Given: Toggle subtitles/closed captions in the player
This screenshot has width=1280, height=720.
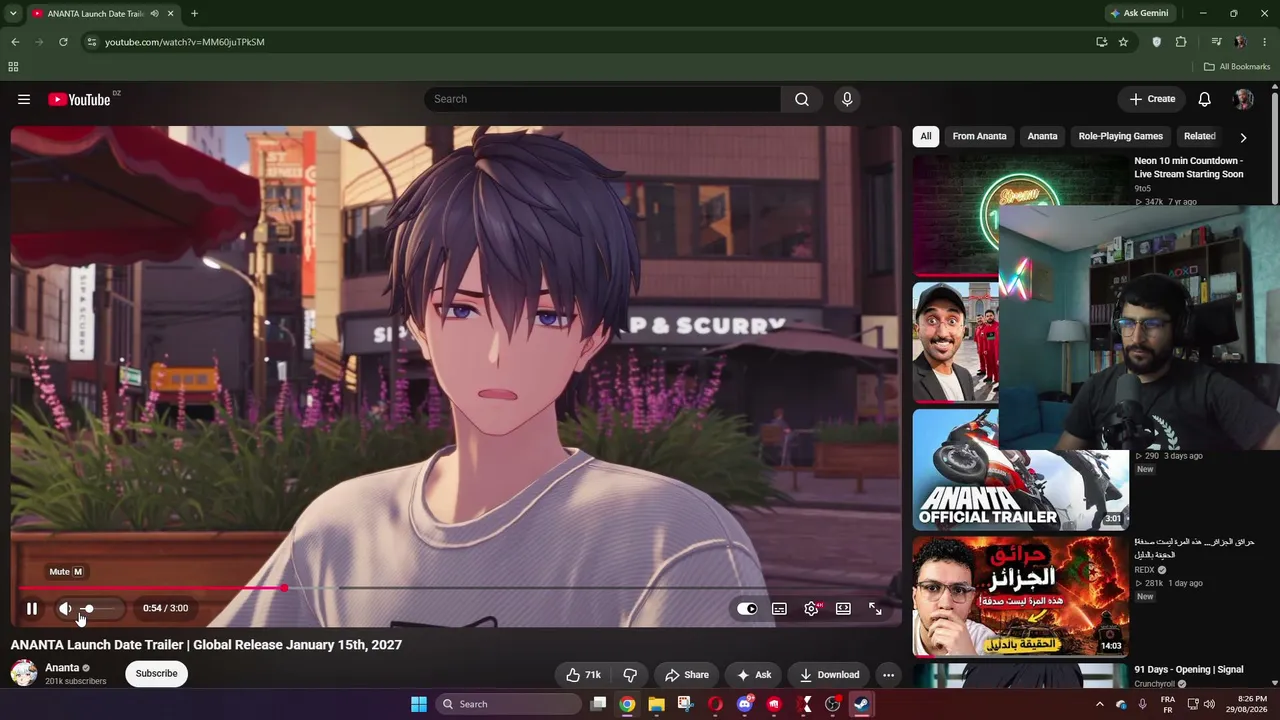Looking at the screenshot, I should 779,608.
